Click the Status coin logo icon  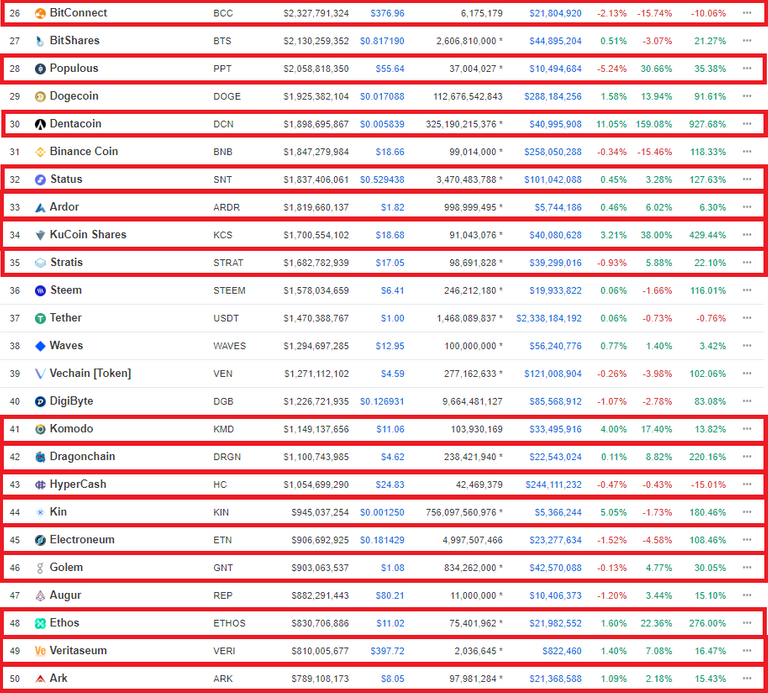(x=40, y=180)
